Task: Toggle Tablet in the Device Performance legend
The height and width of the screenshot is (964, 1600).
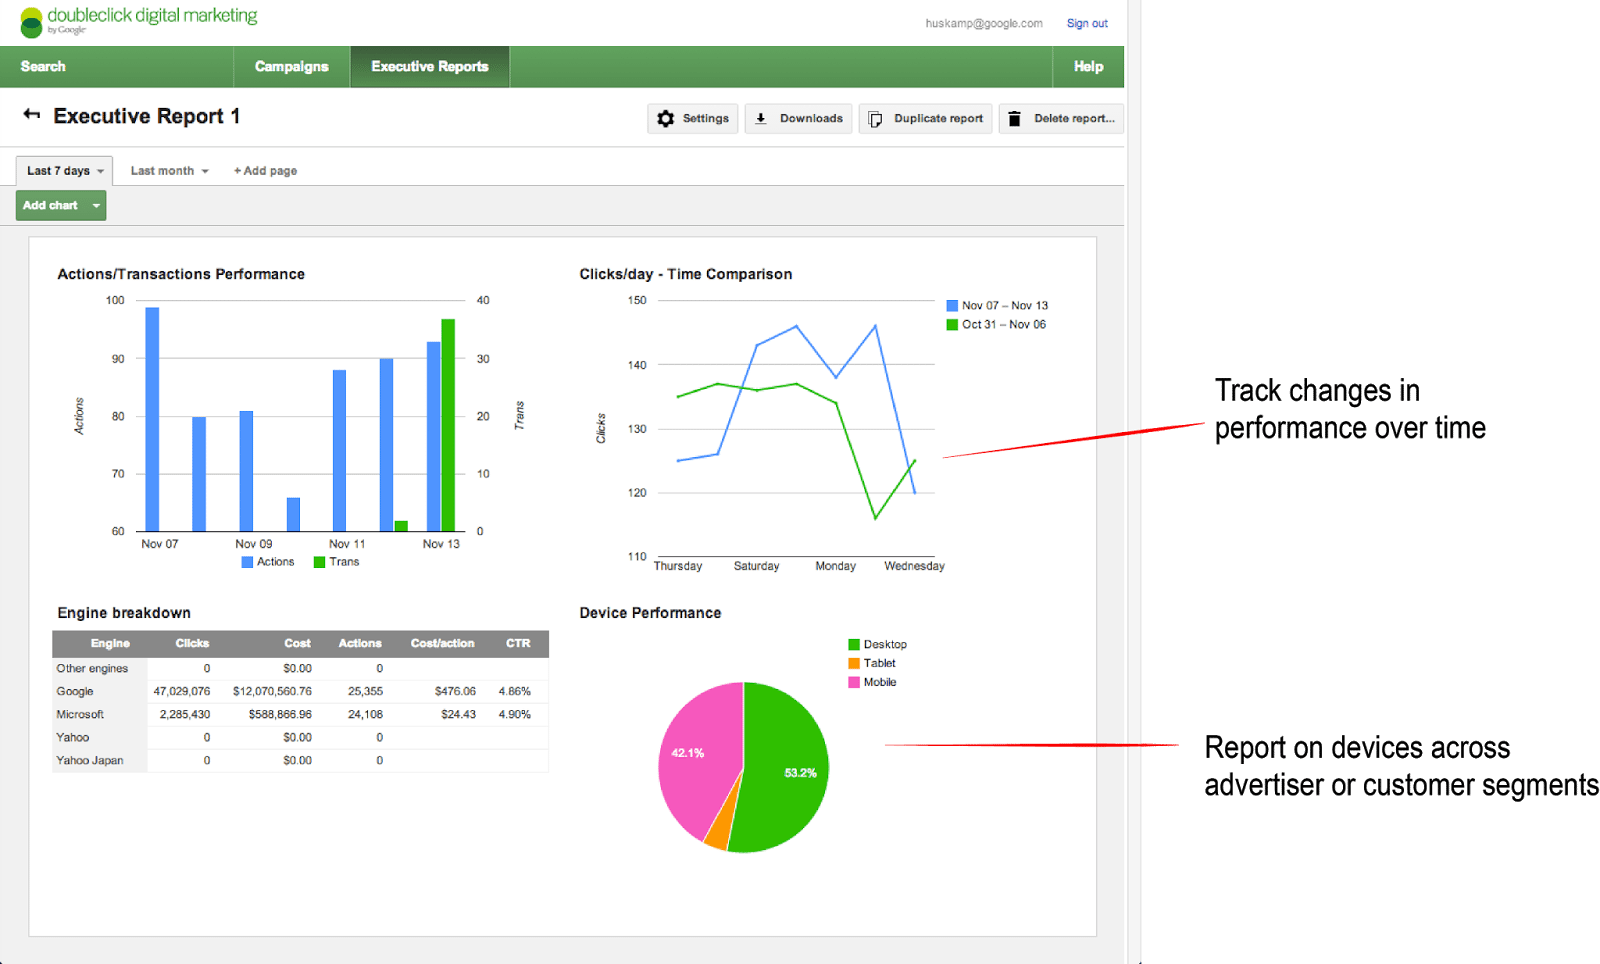Action: pos(873,662)
